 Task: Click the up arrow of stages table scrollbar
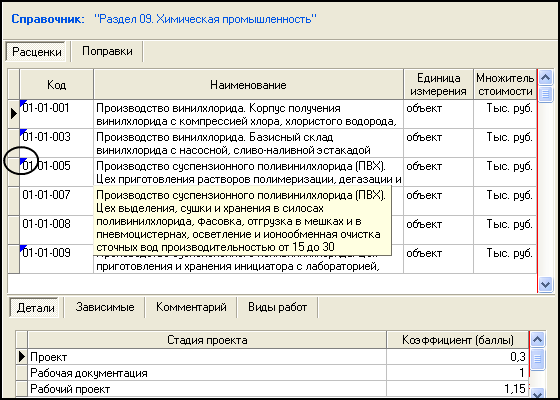(x=538, y=339)
